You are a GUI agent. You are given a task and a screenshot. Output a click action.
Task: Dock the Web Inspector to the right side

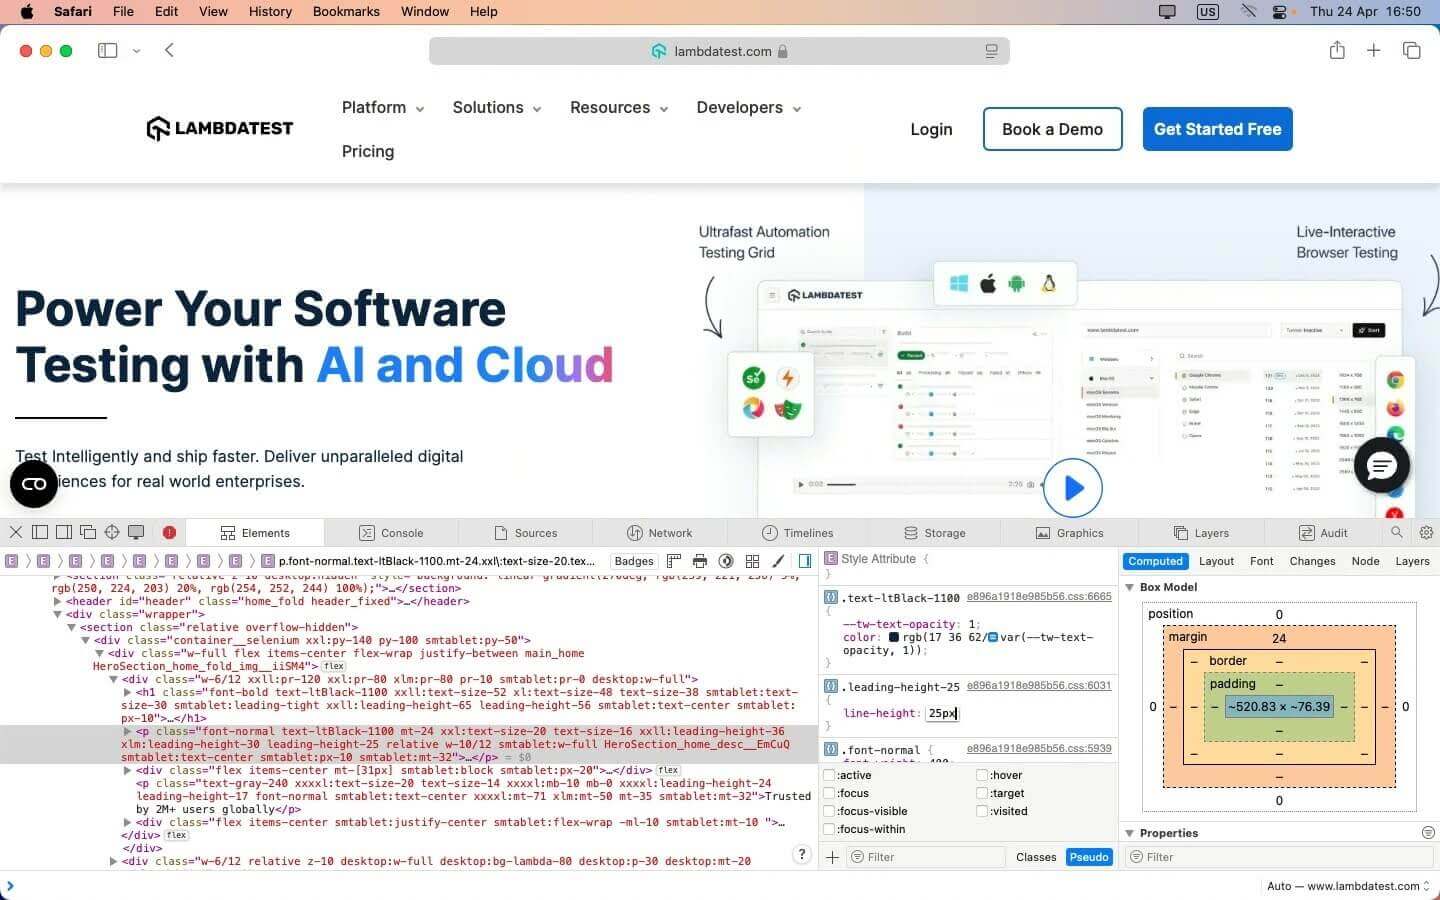pyautogui.click(x=64, y=532)
